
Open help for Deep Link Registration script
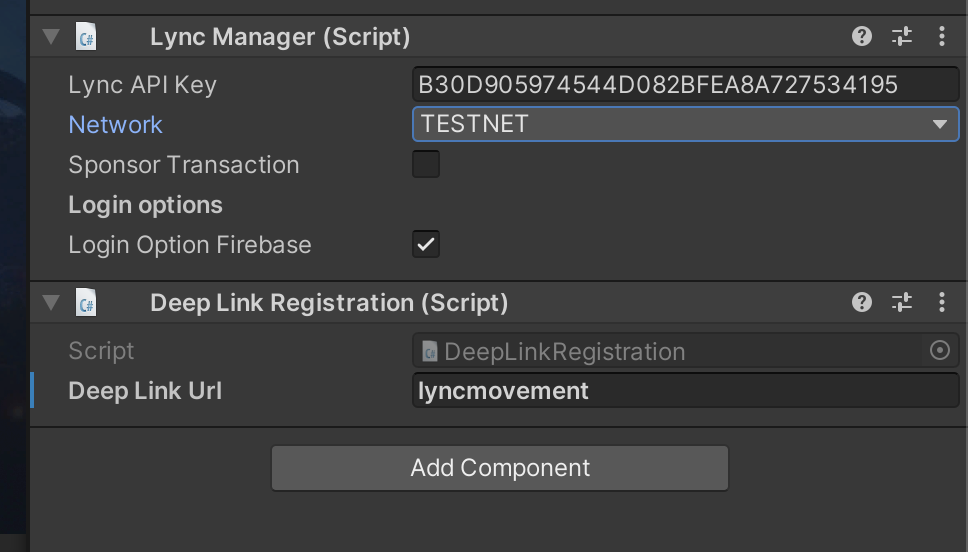click(862, 303)
